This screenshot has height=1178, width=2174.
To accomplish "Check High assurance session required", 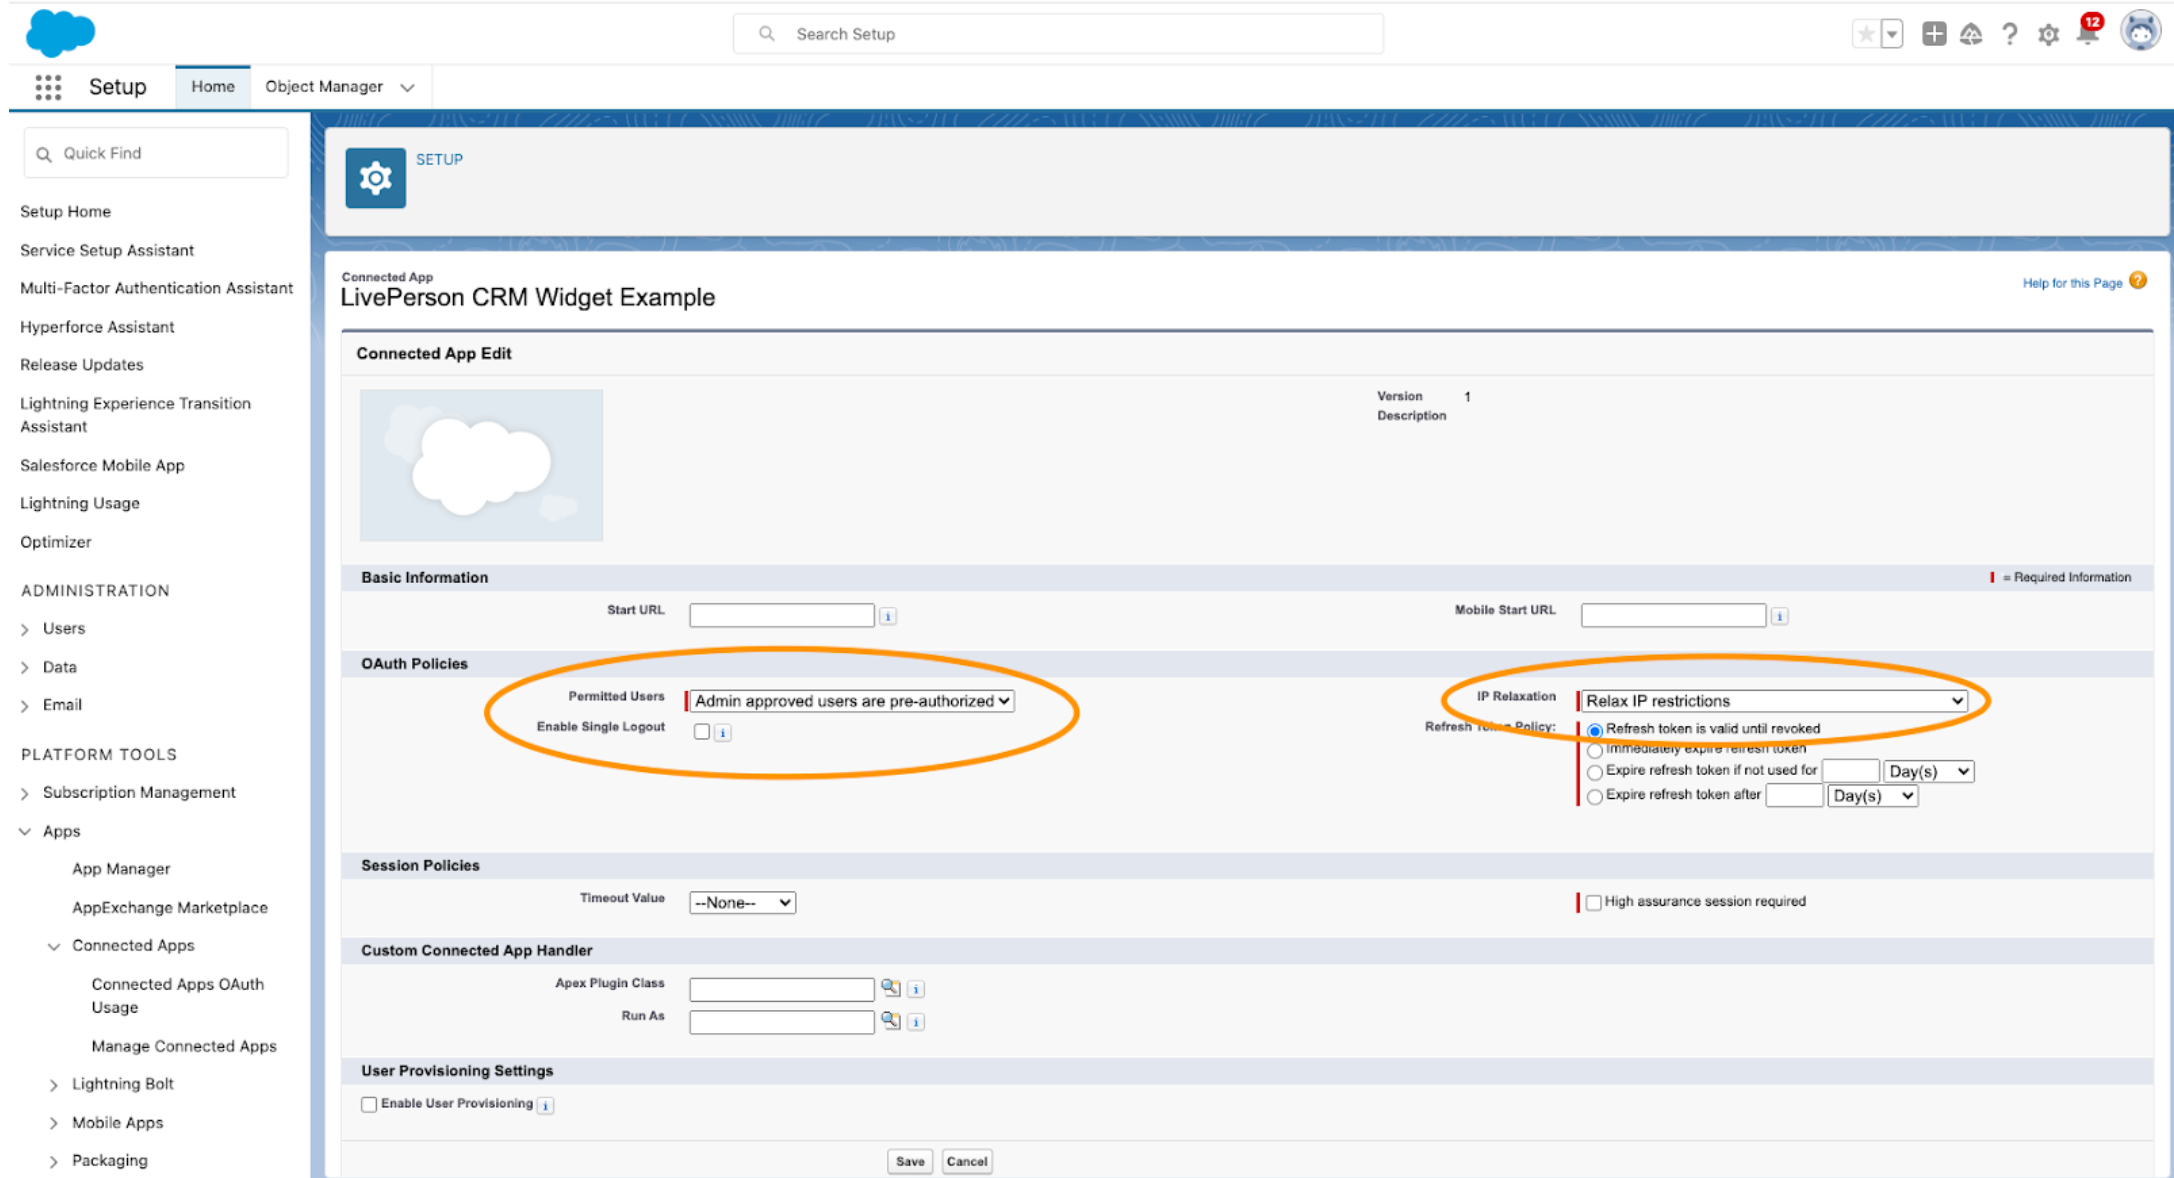I will click(1593, 902).
